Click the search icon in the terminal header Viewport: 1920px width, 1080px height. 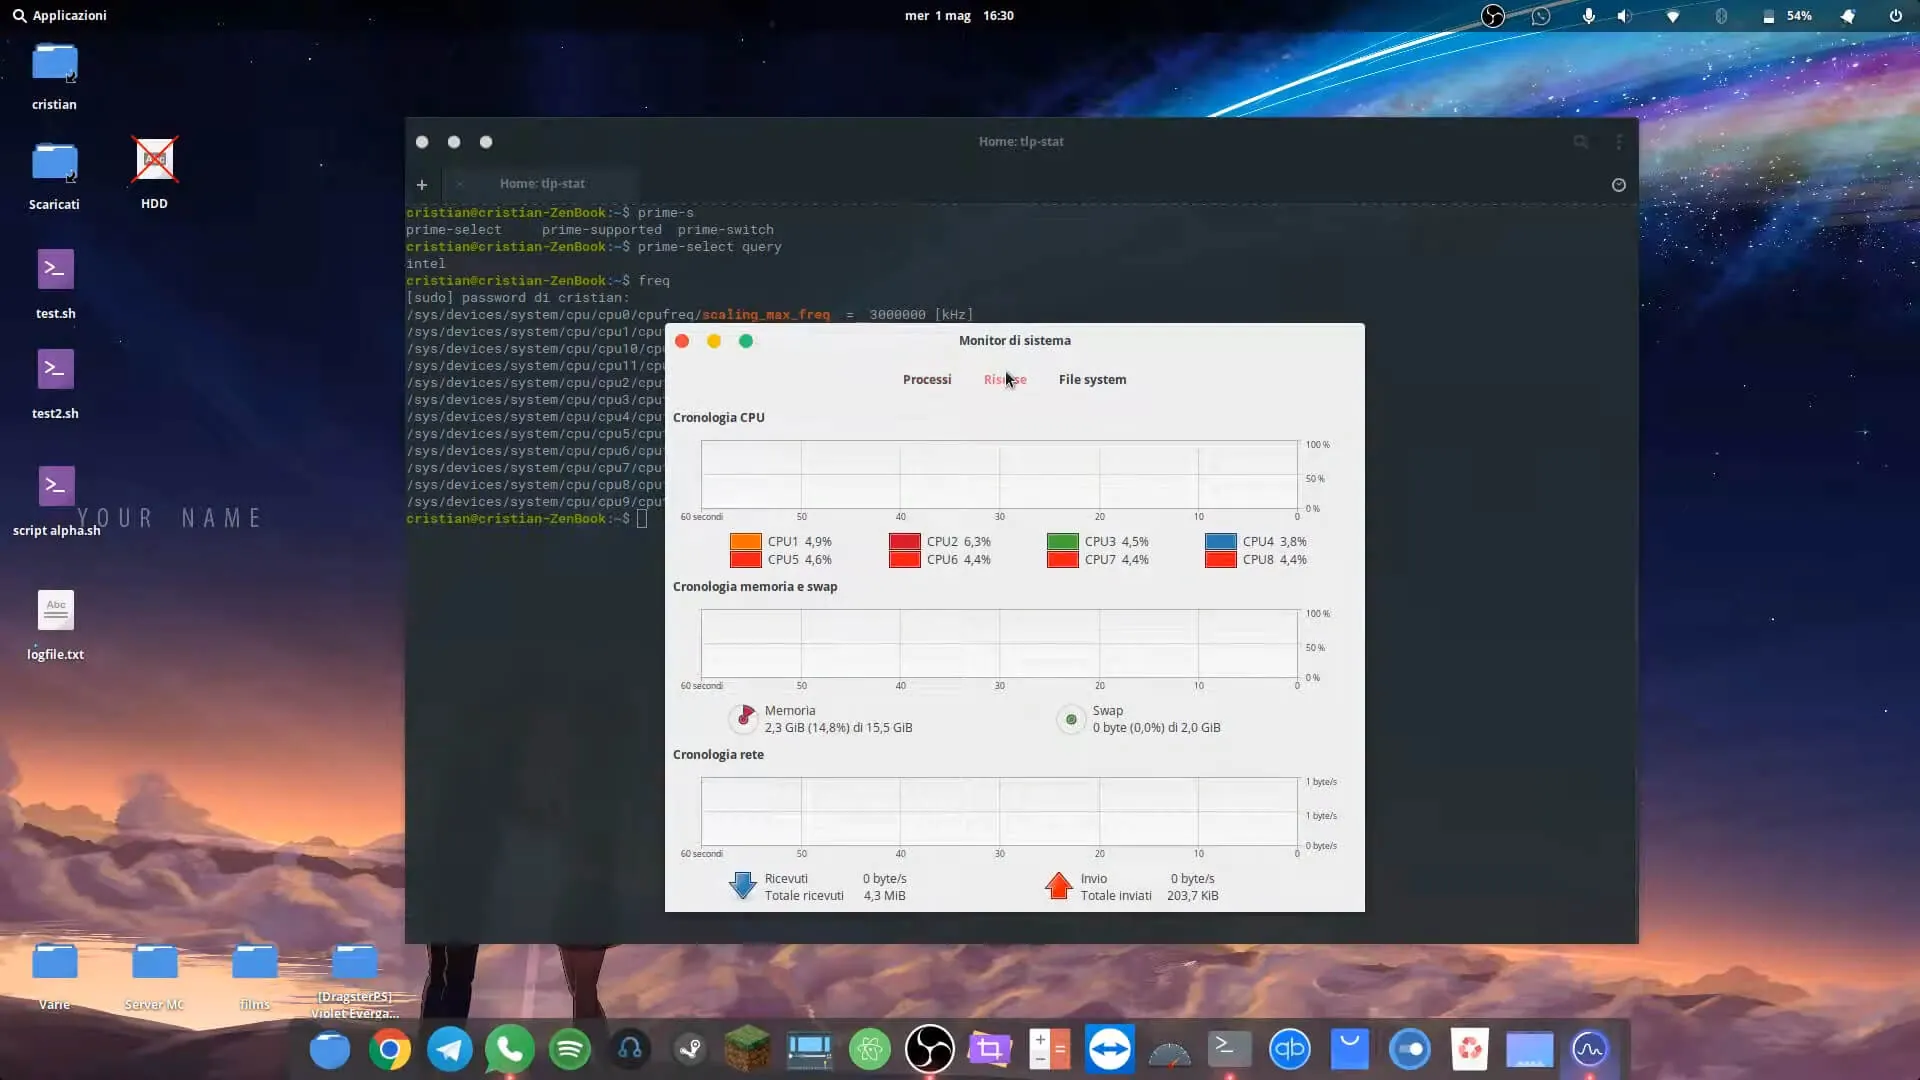pyautogui.click(x=1581, y=142)
